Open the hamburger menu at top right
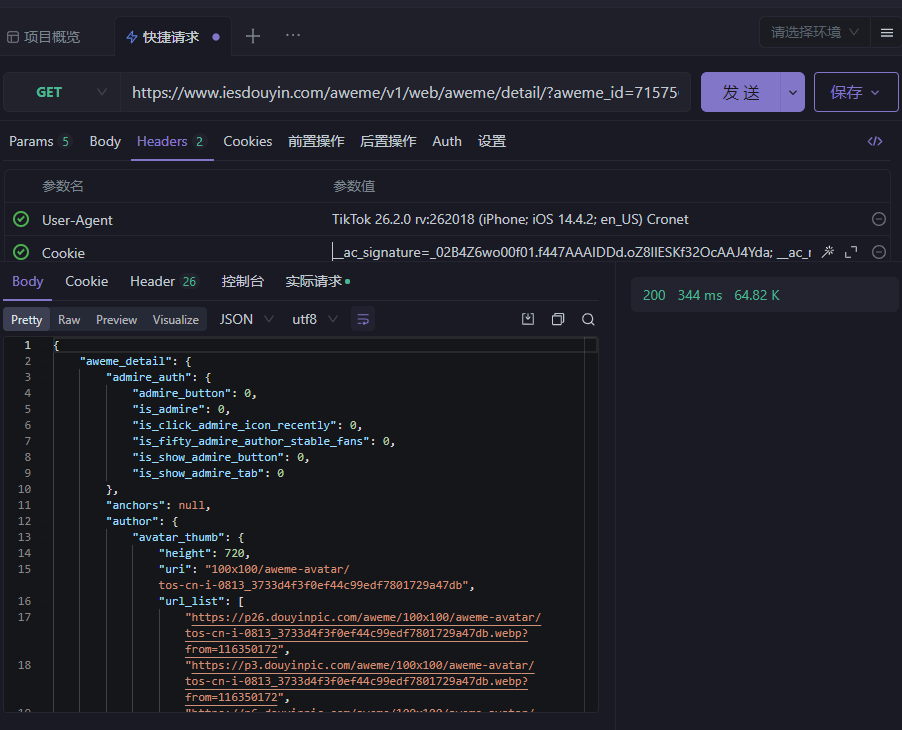 pos(886,33)
